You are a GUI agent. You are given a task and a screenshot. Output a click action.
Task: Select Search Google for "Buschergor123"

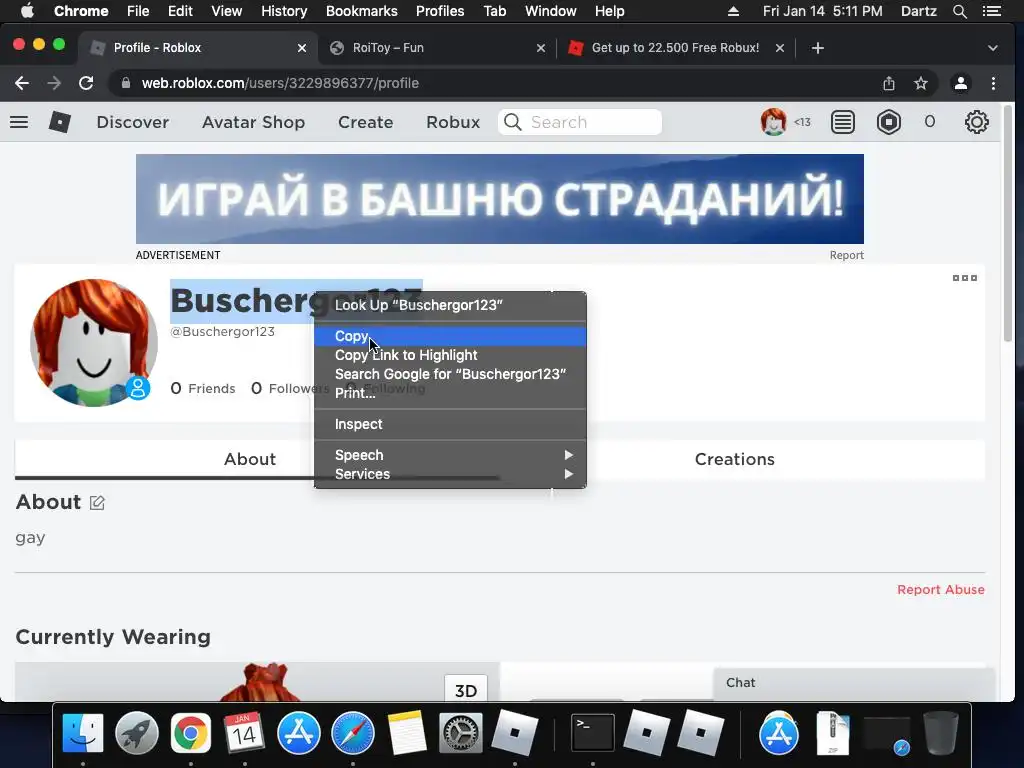[x=450, y=374]
